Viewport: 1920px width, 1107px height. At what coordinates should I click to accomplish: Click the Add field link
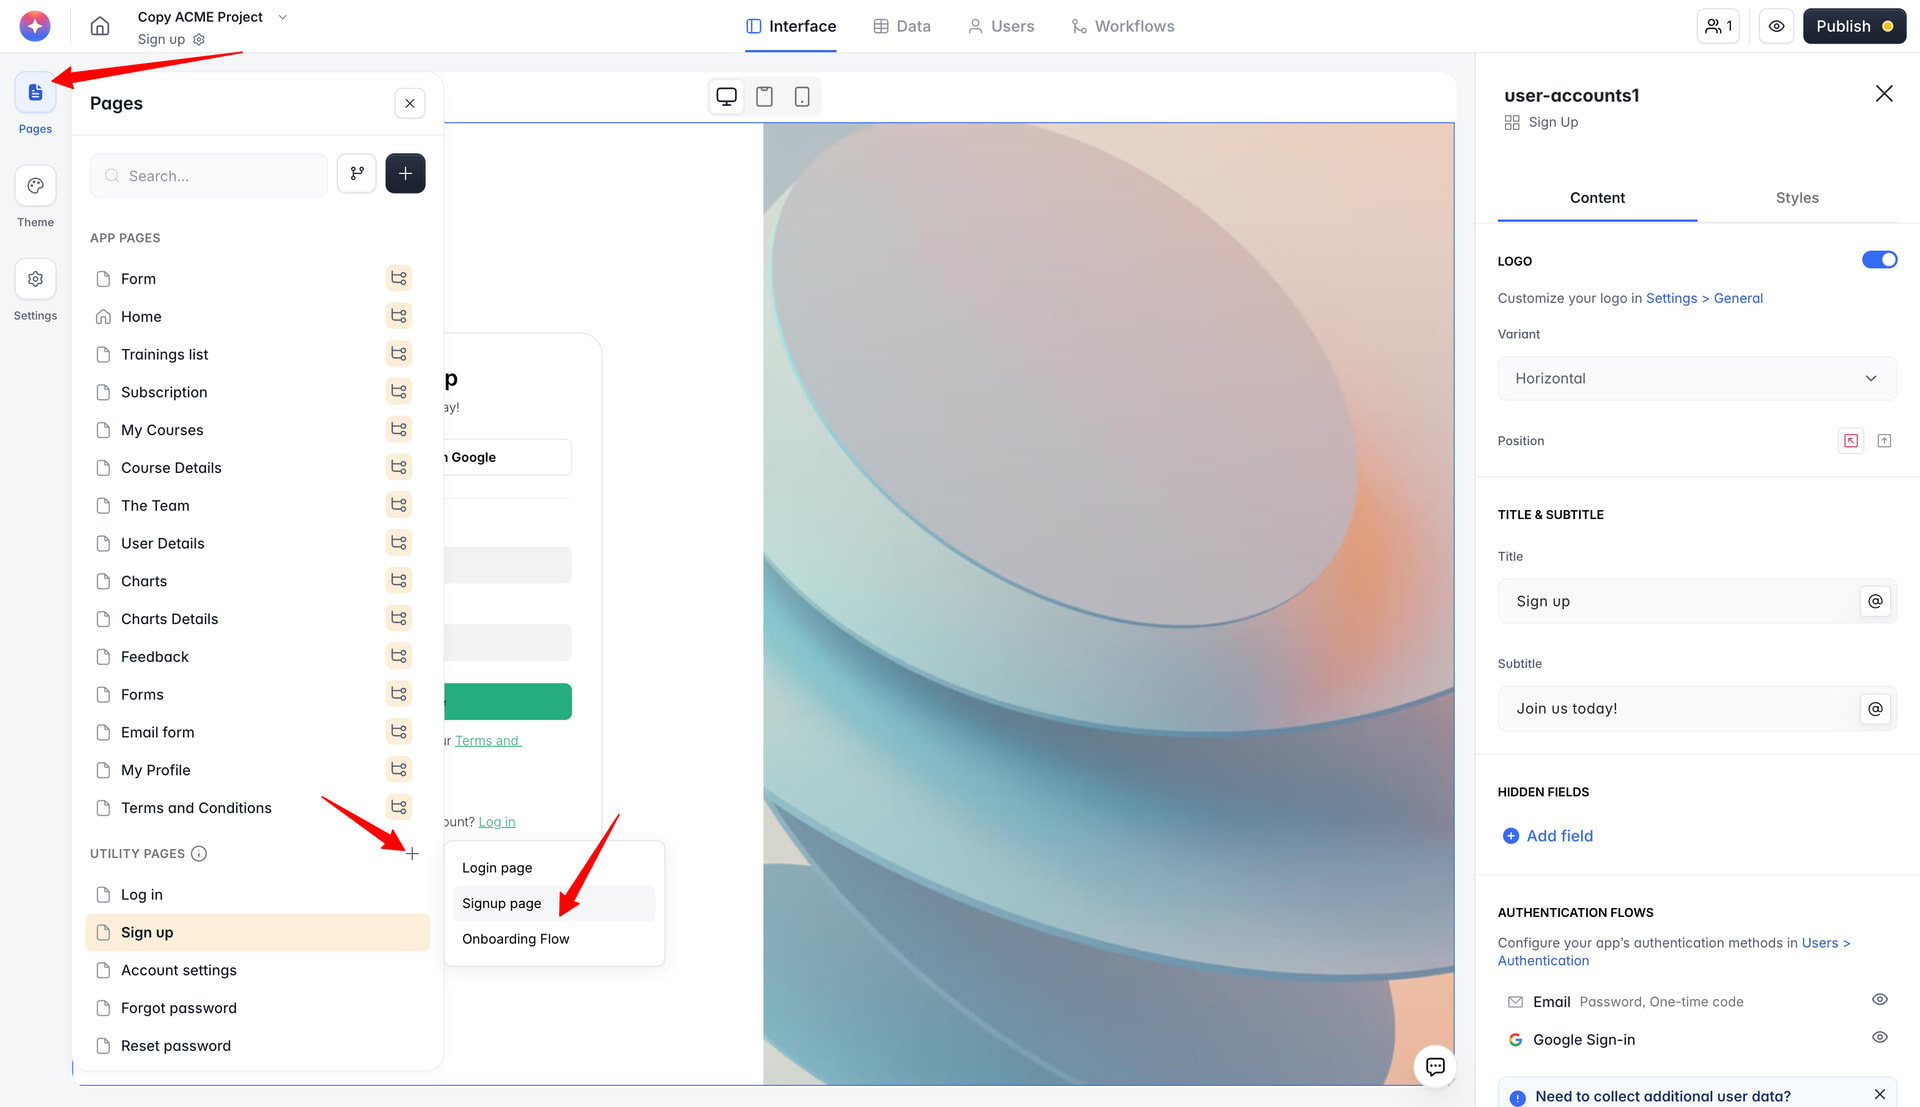tap(1559, 836)
